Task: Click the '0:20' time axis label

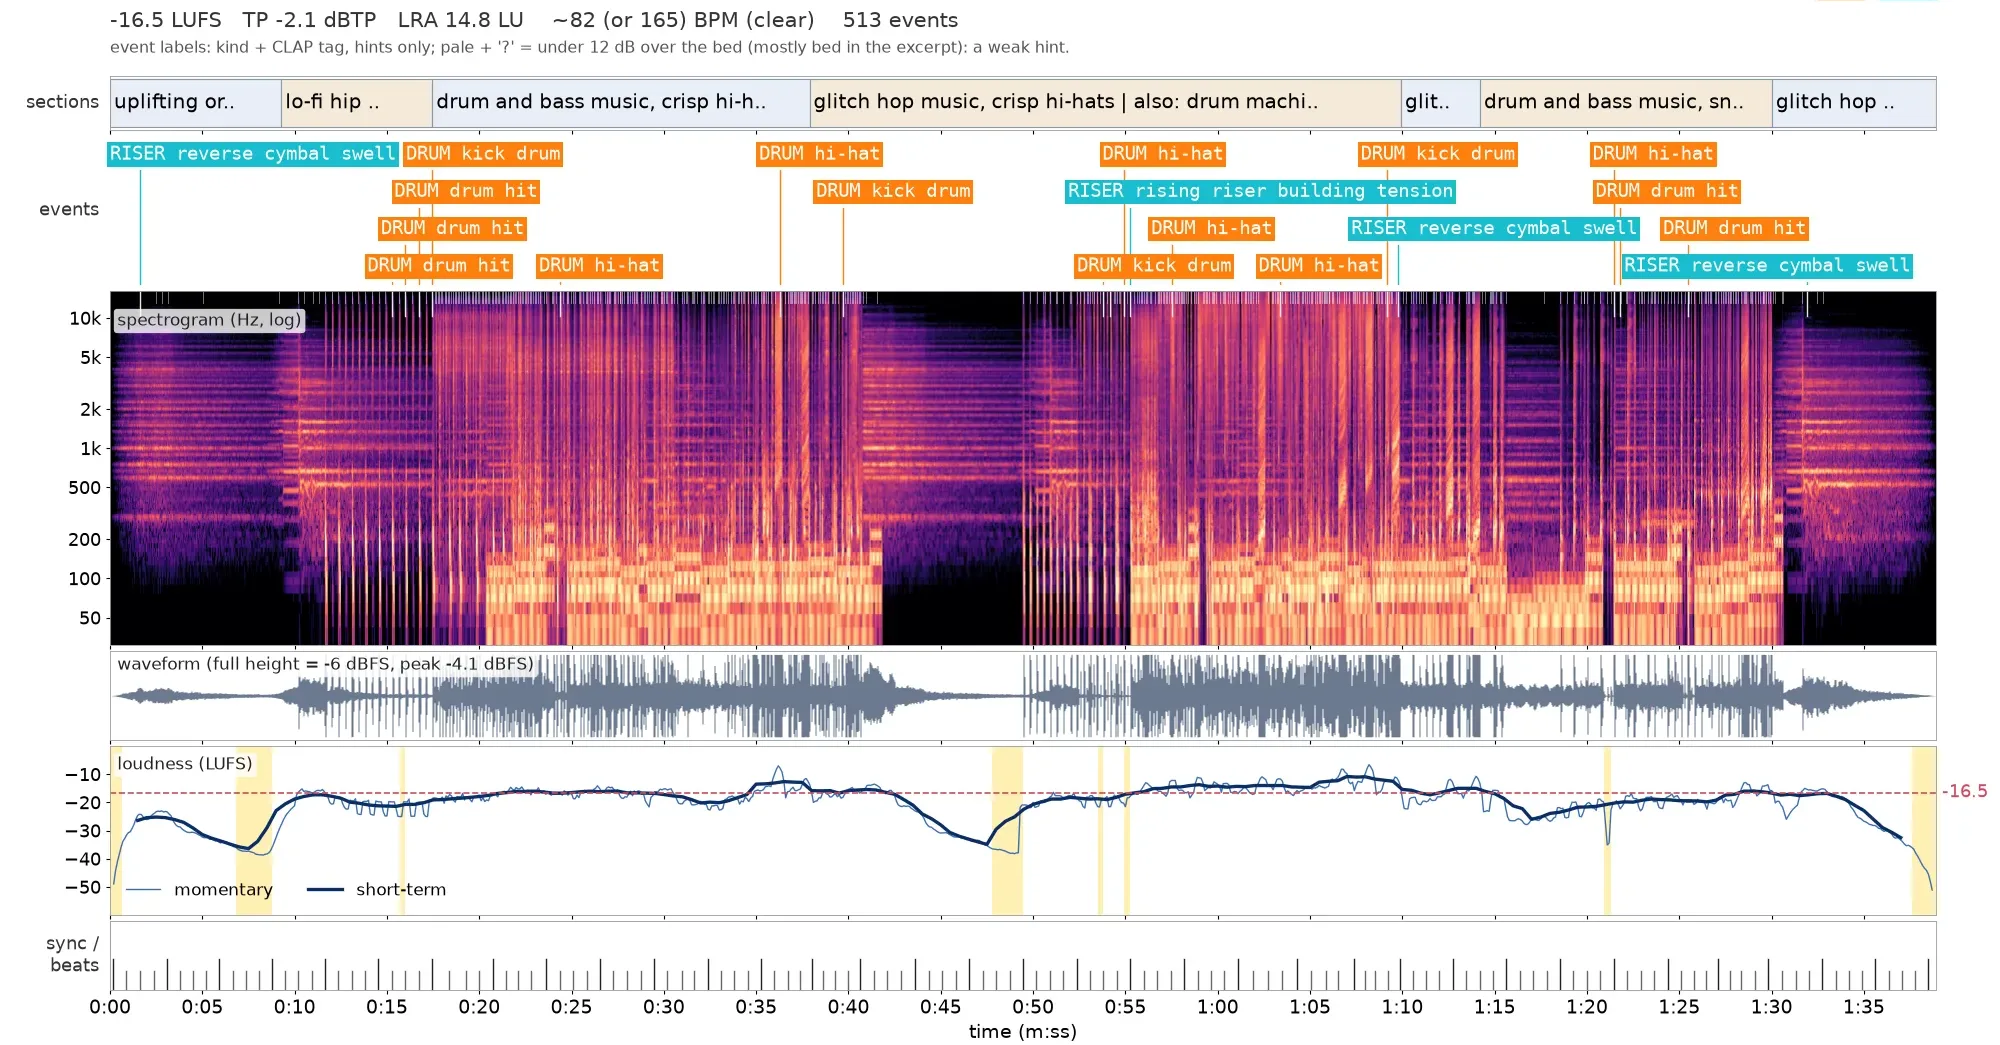Action: tap(479, 1007)
